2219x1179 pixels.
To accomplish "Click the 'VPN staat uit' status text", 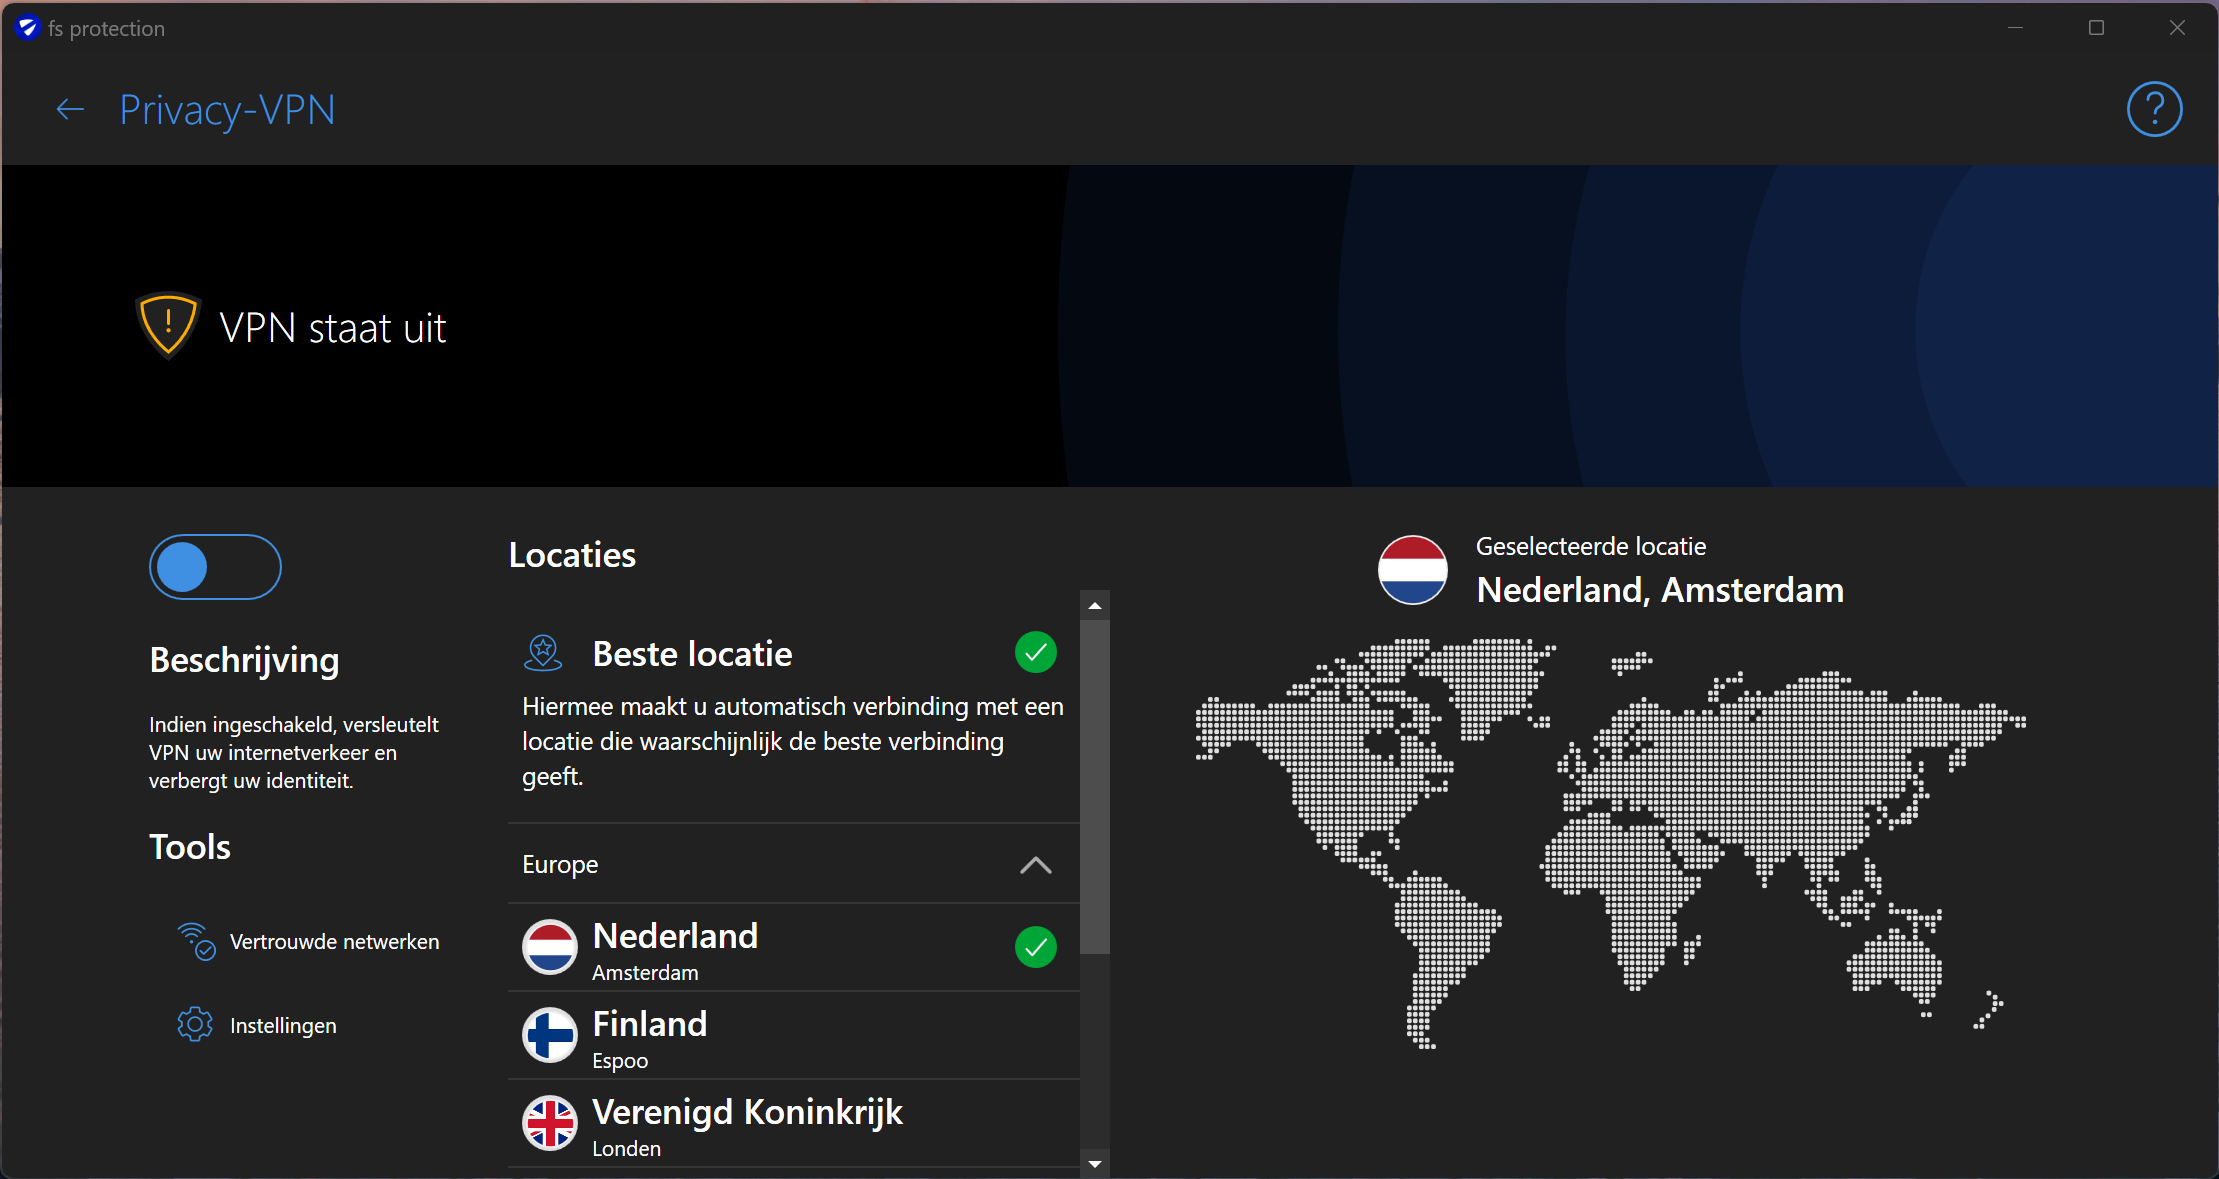I will tap(333, 328).
